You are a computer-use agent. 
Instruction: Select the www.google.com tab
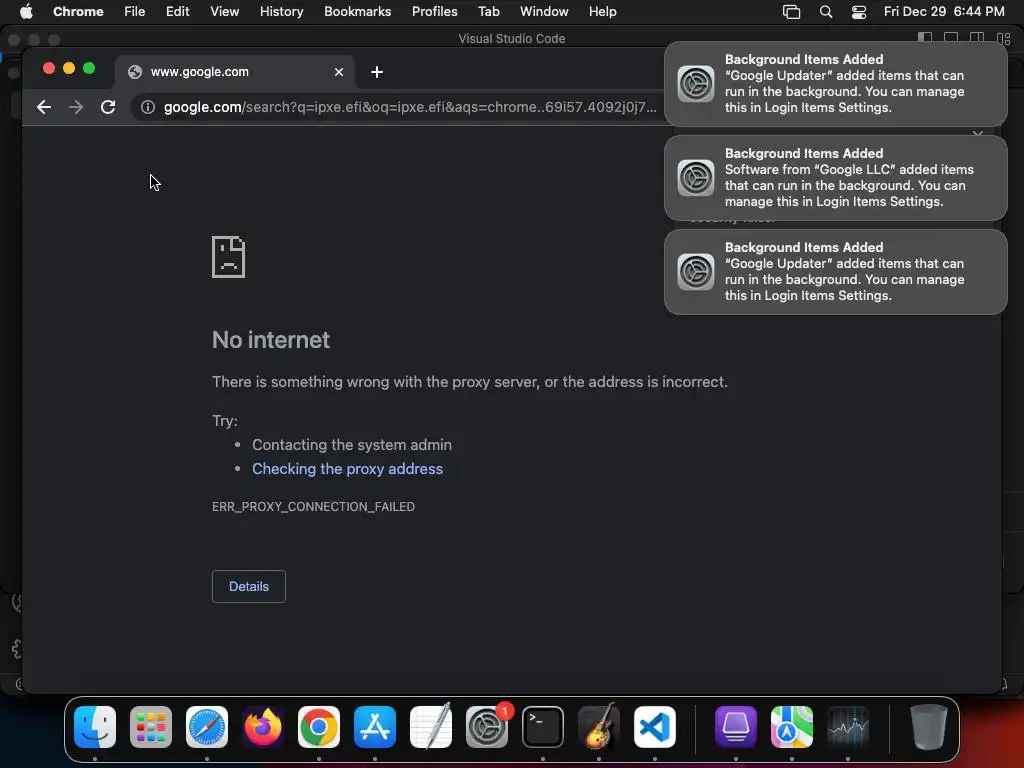click(235, 72)
